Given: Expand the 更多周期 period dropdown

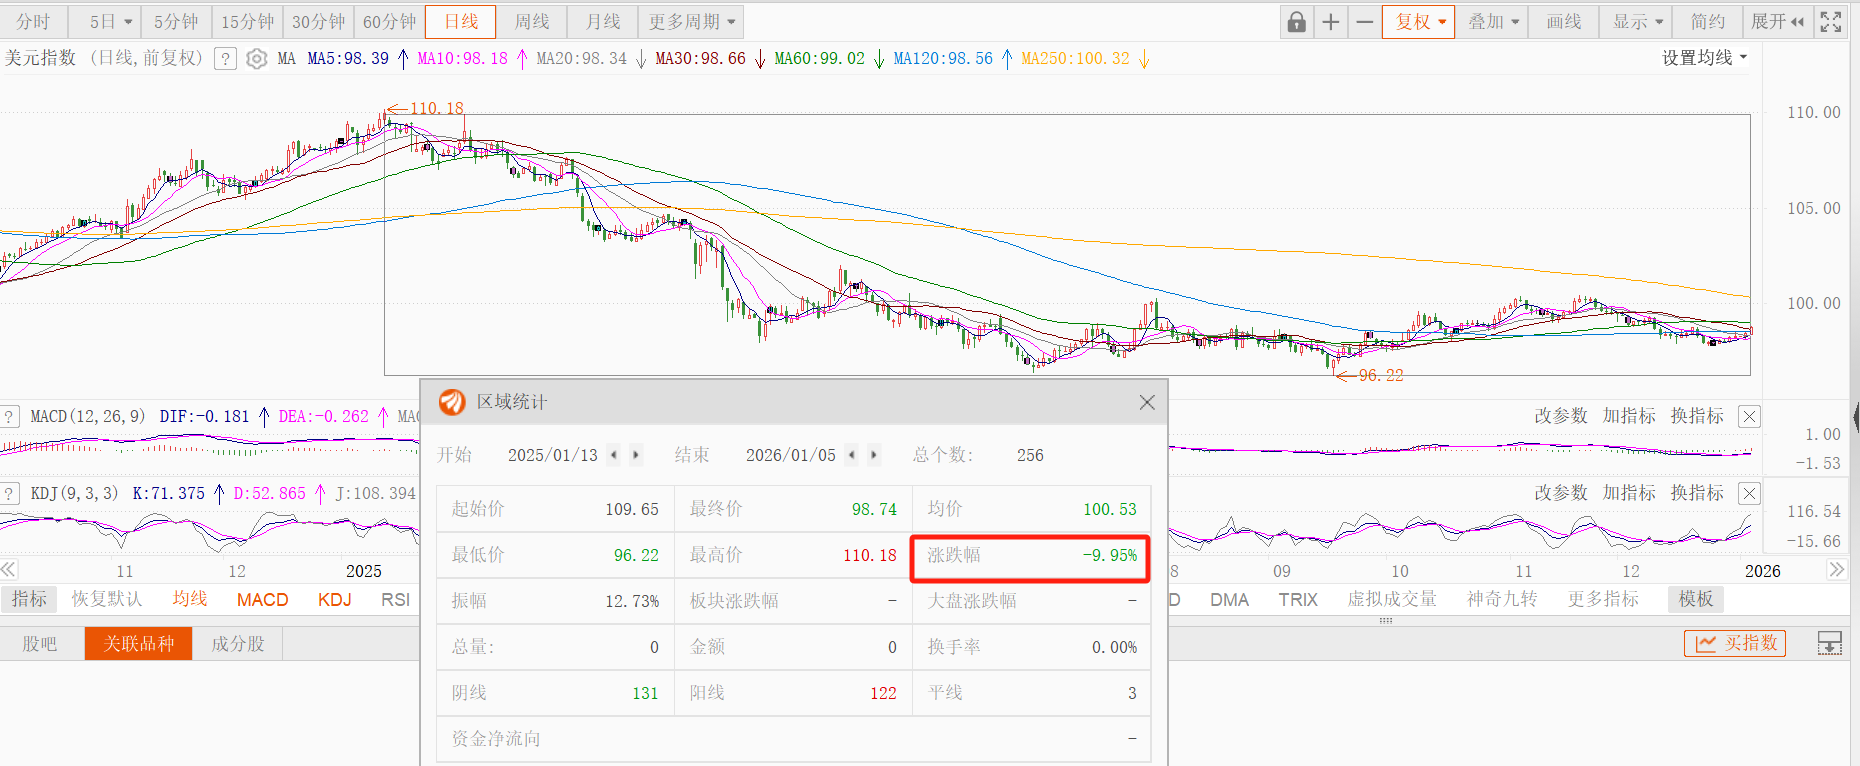Looking at the screenshot, I should pyautogui.click(x=692, y=22).
